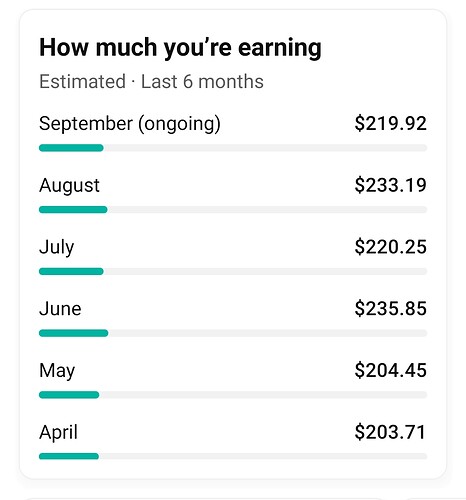Click the $219.92 September amount
This screenshot has width=466, height=500.
pos(391,123)
